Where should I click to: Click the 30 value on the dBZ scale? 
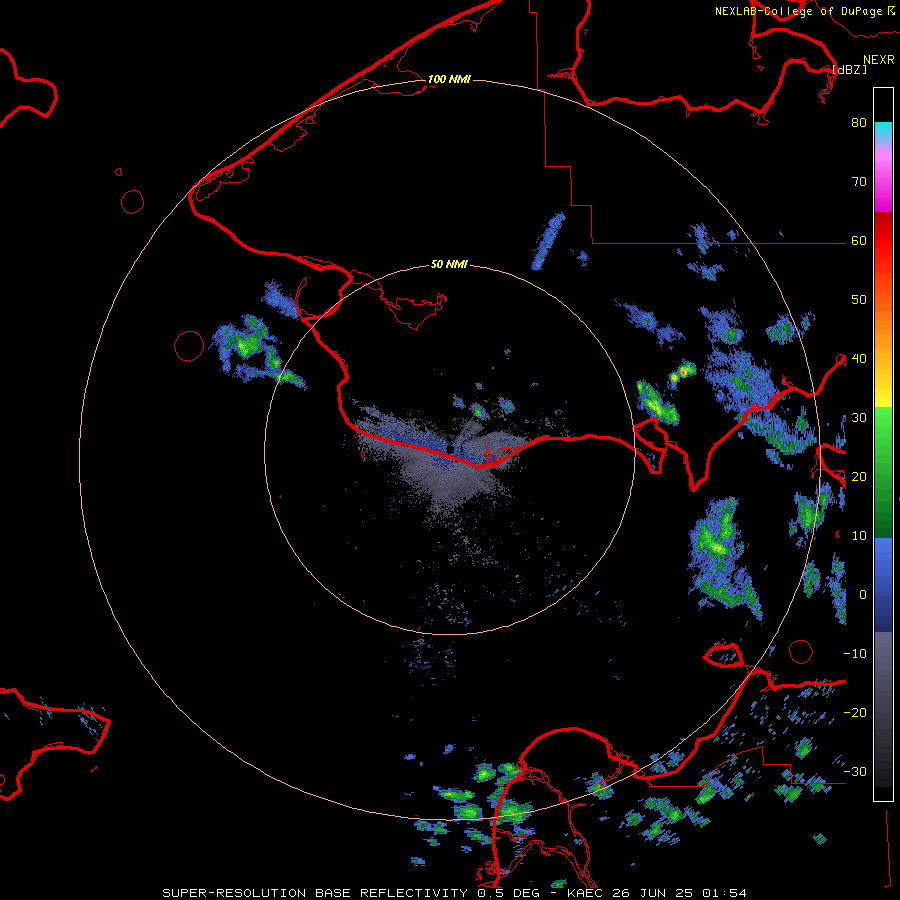click(x=859, y=418)
